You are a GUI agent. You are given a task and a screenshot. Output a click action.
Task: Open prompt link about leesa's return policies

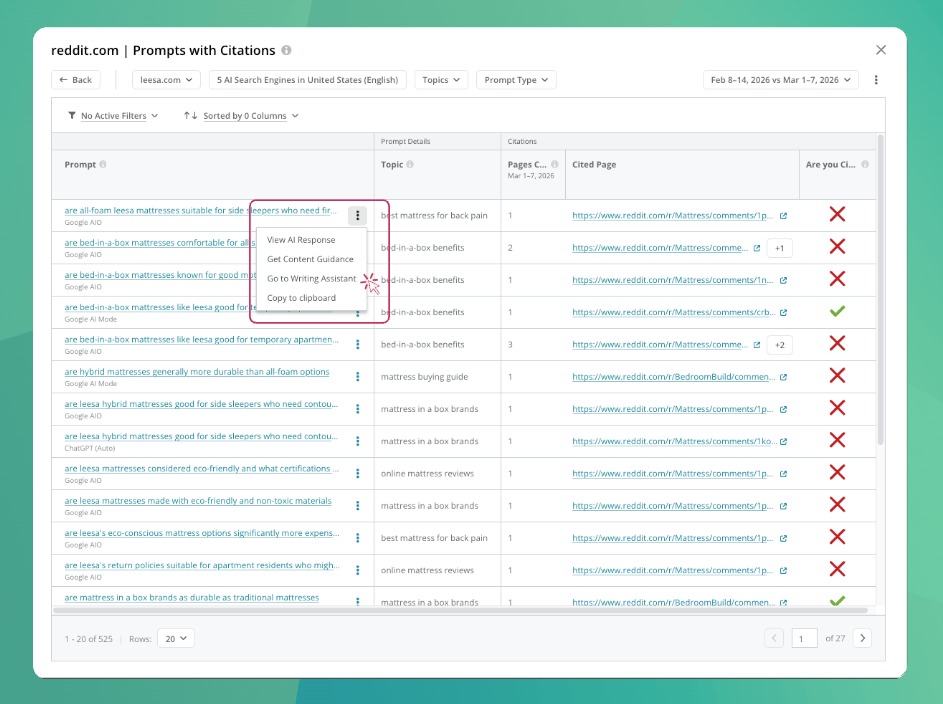pos(201,566)
